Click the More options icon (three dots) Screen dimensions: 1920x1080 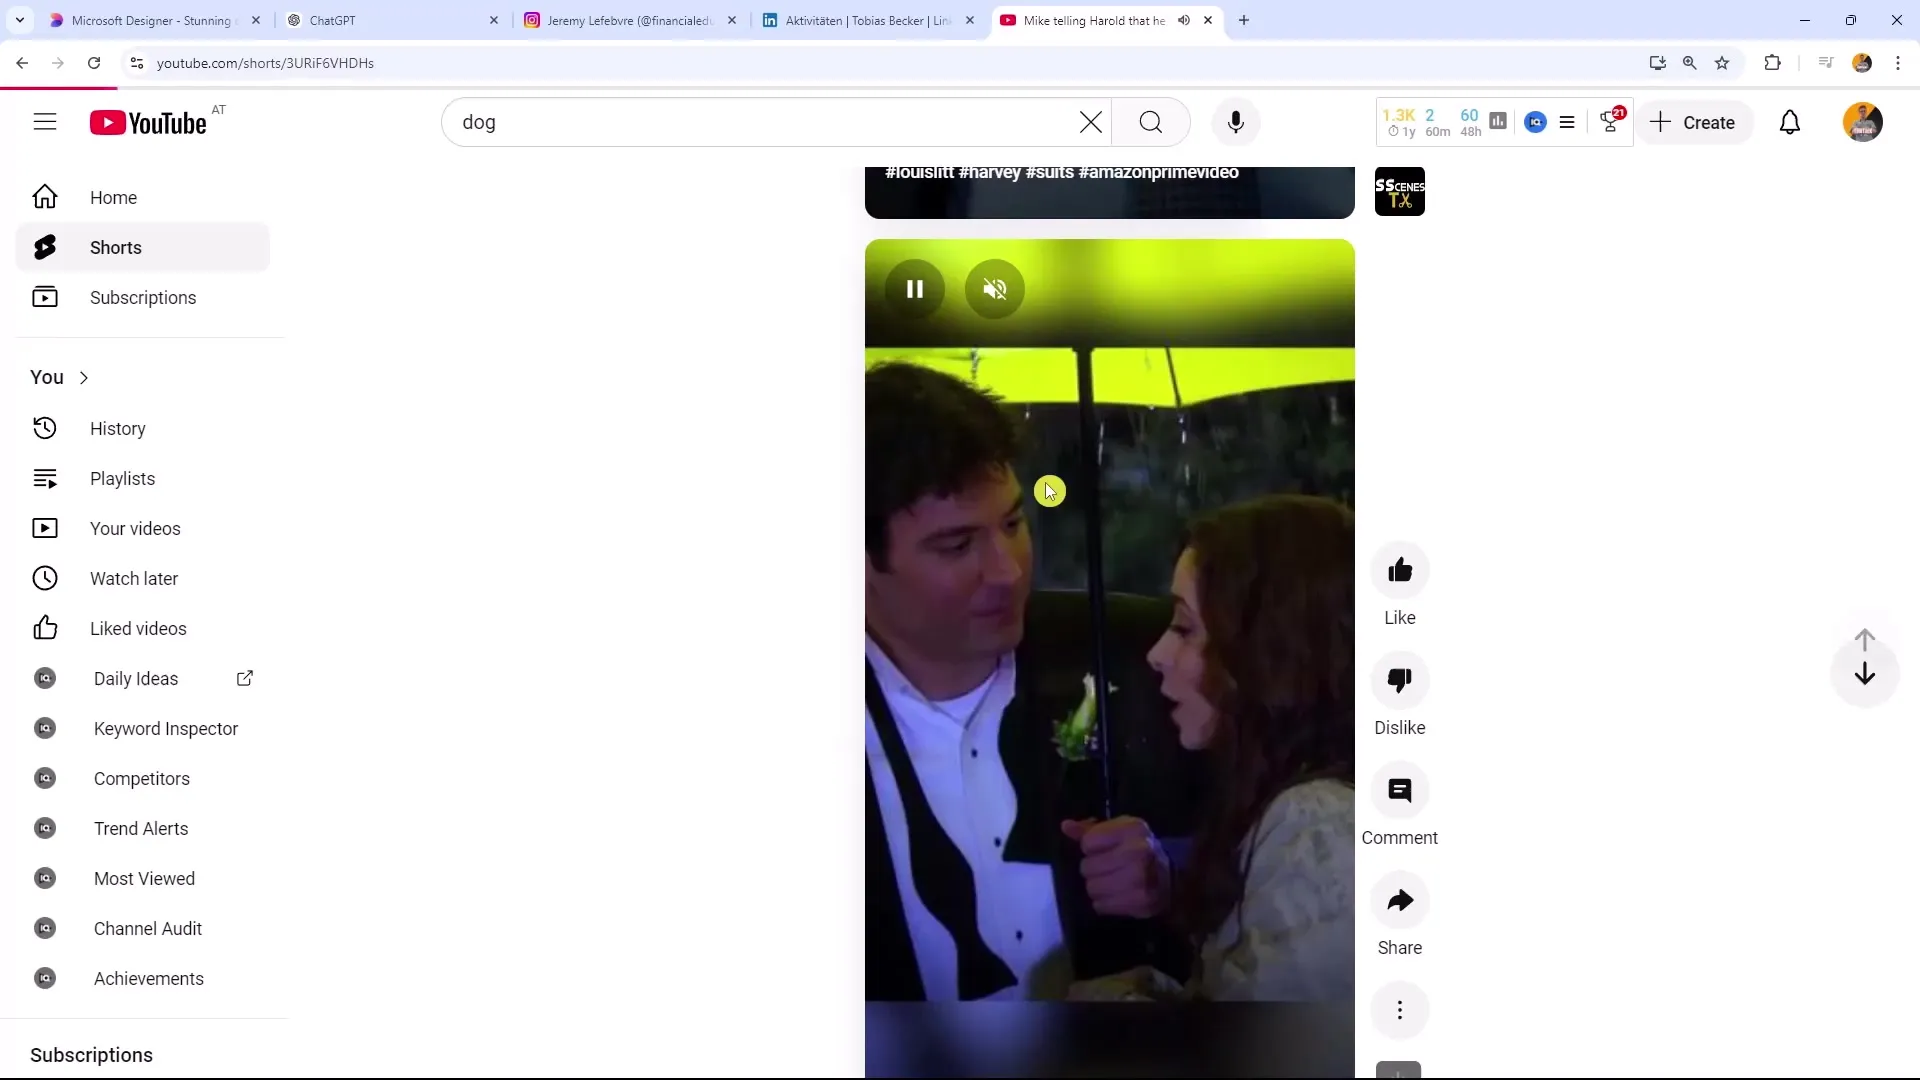click(x=1399, y=1010)
